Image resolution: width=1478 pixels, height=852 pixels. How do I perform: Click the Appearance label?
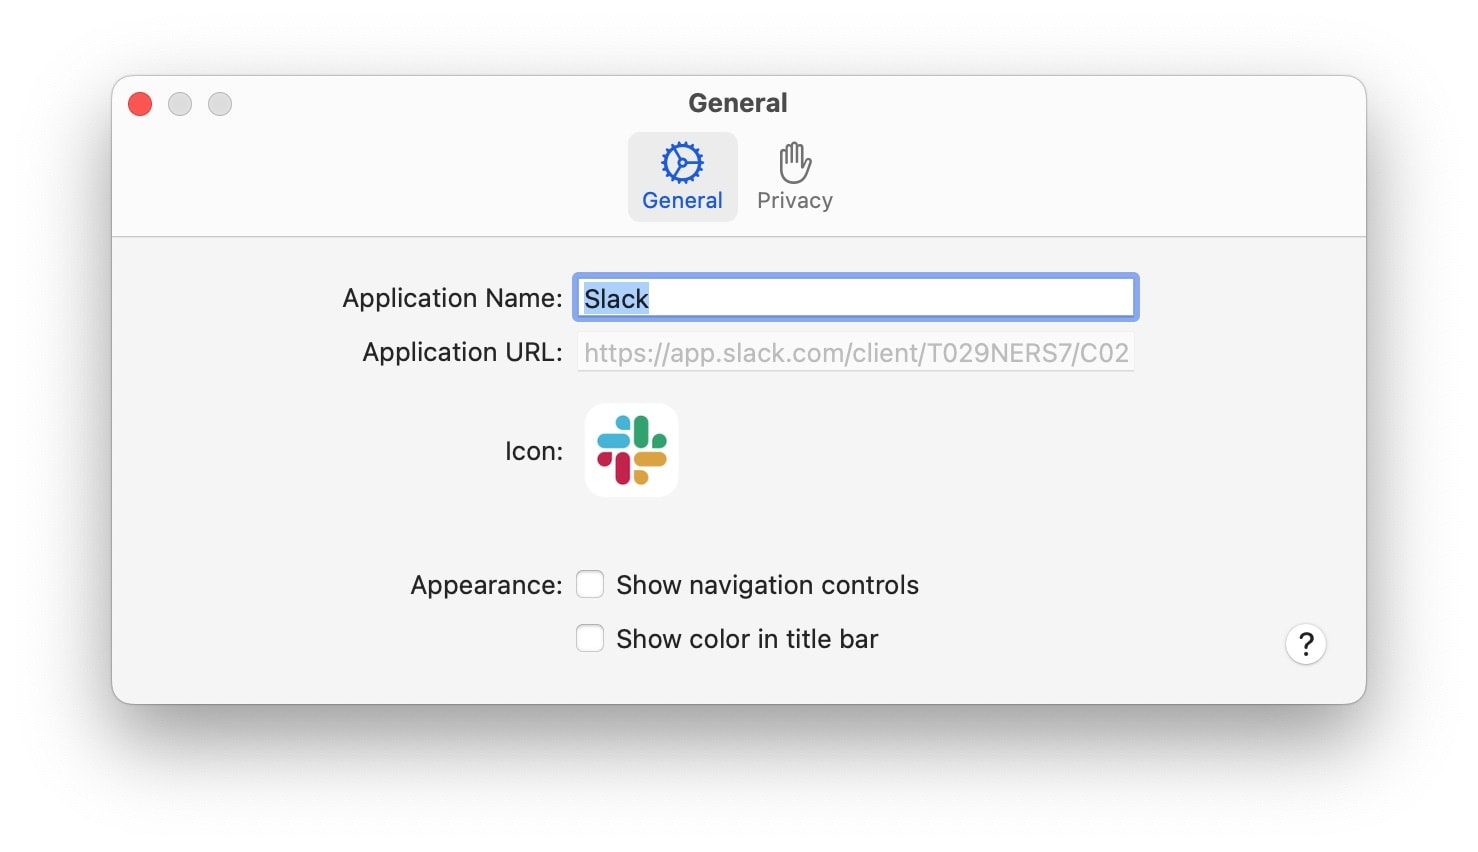pos(487,585)
